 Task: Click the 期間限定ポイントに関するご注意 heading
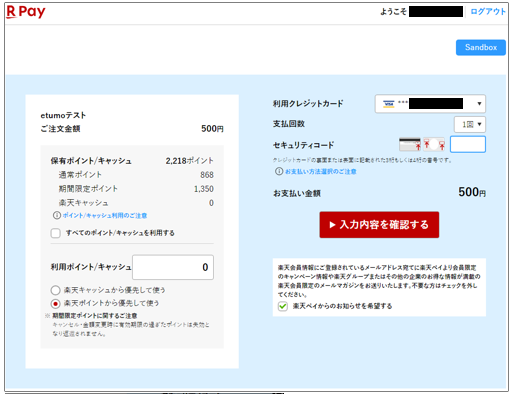tap(95, 315)
